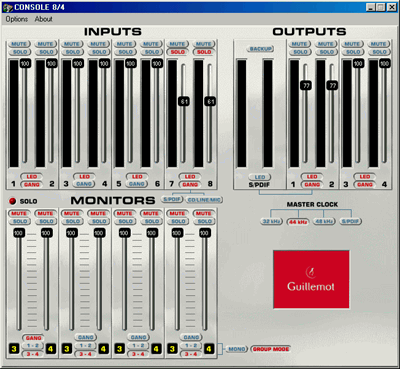Mute output channel 2

pyautogui.click(x=326, y=44)
